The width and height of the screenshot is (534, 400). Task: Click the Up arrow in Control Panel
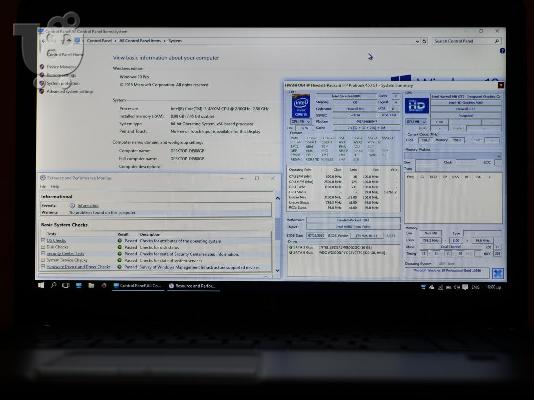[x=68, y=41]
